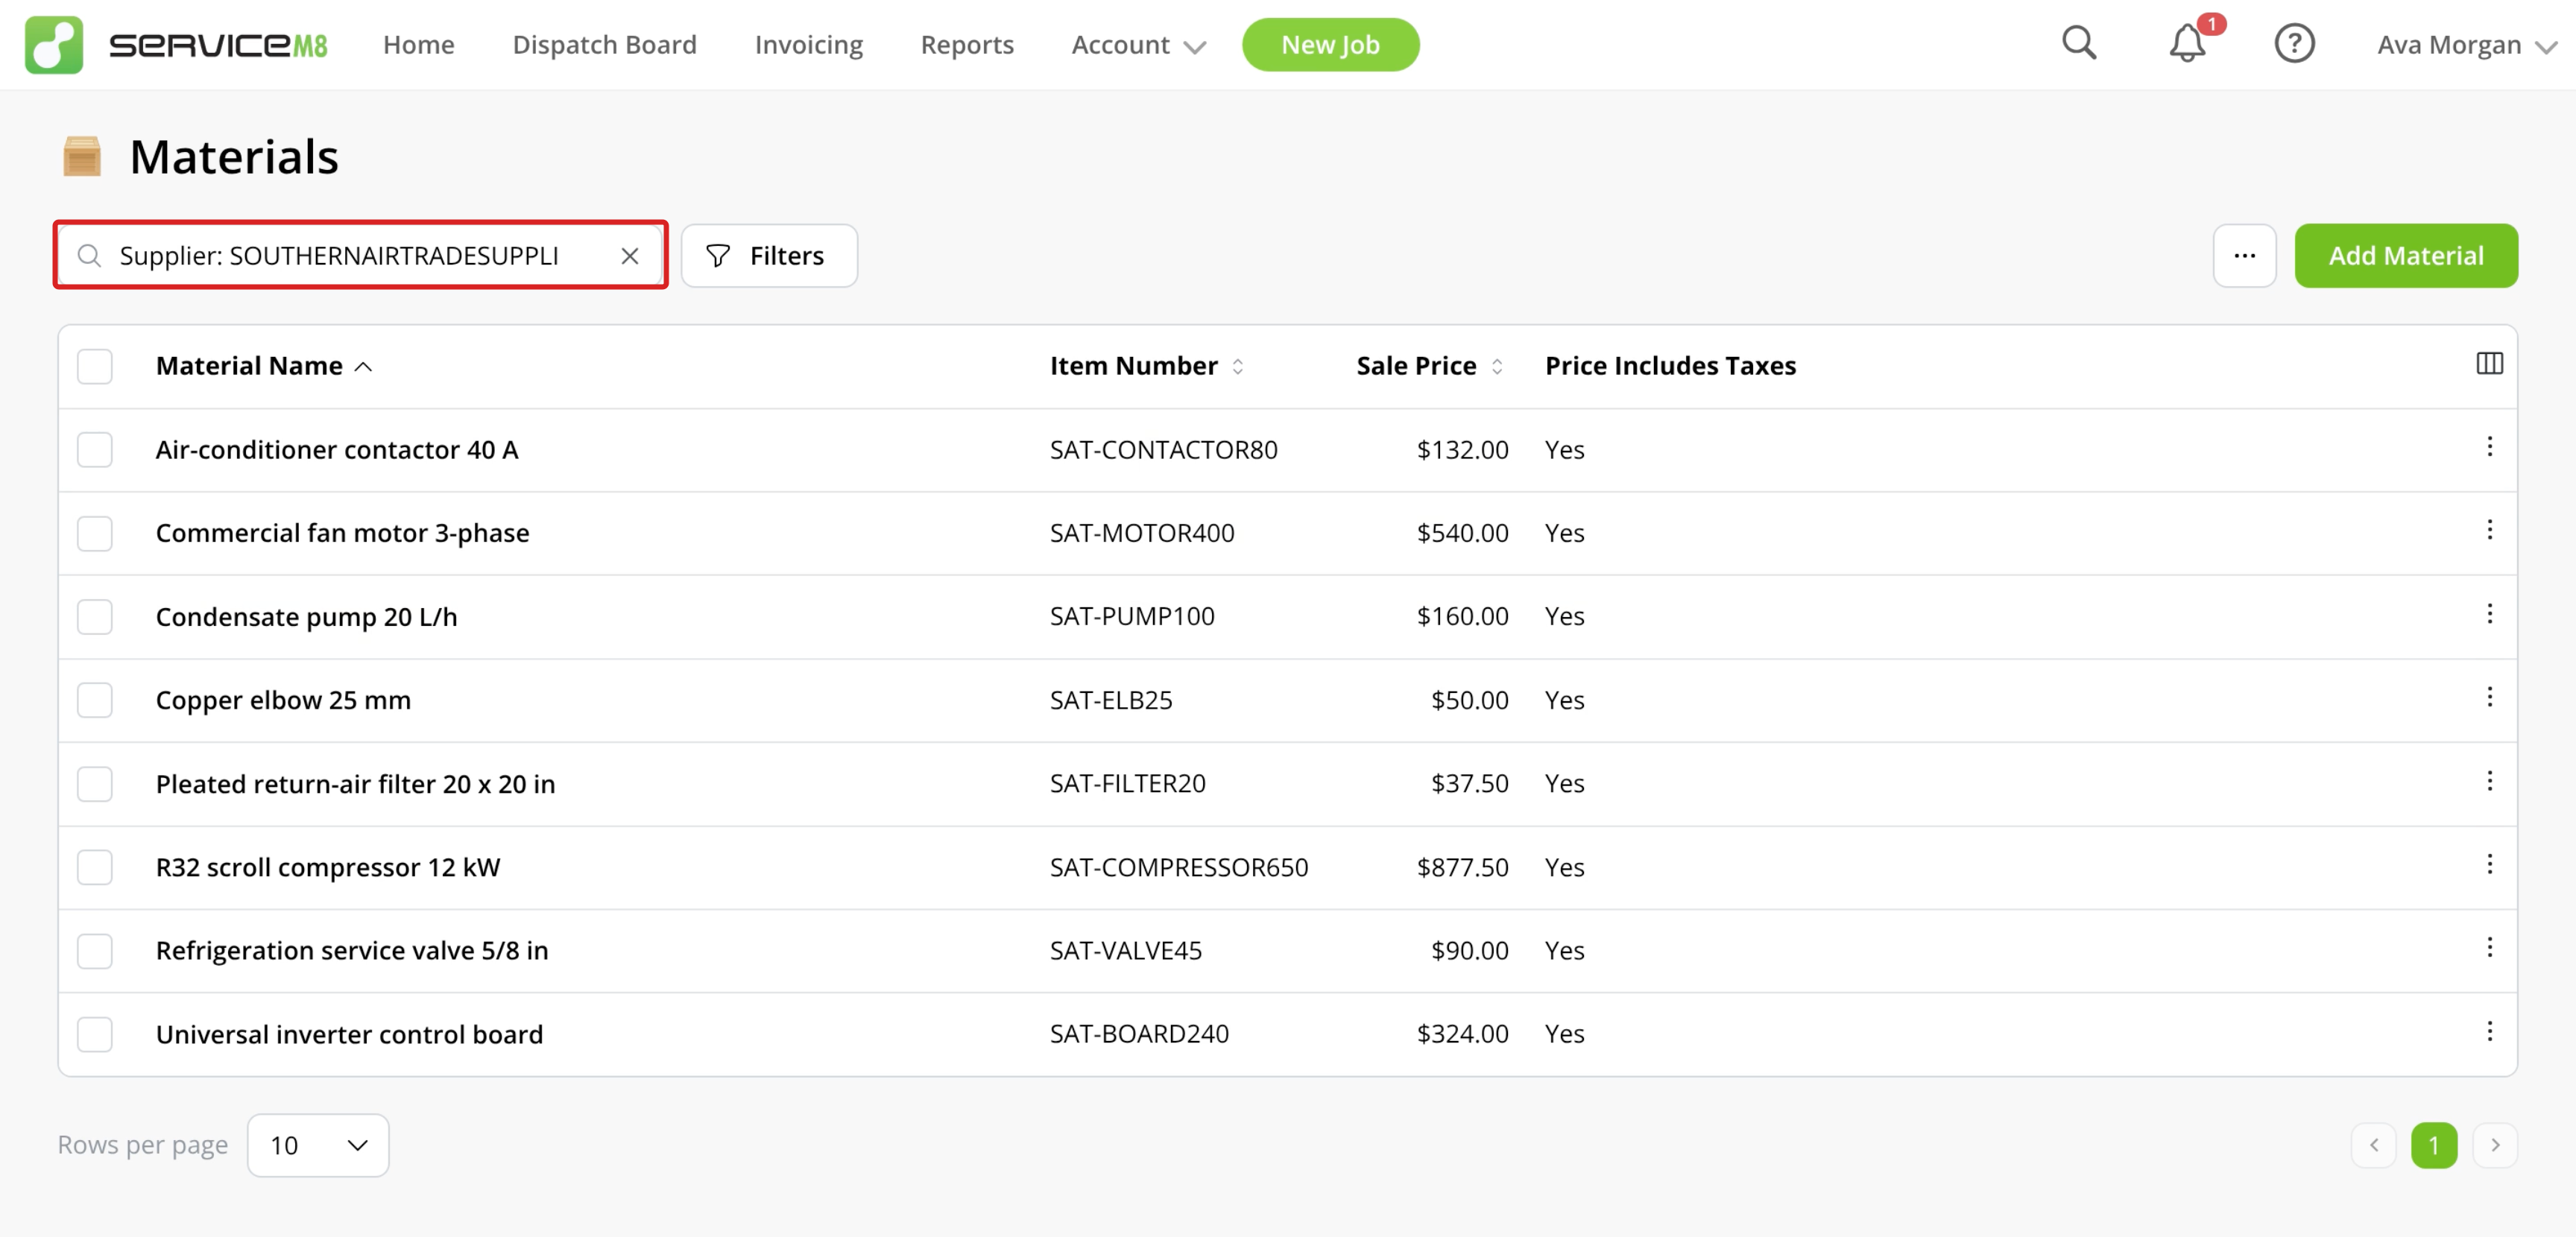
Task: Expand the Account dropdown menu
Action: pos(1138,45)
